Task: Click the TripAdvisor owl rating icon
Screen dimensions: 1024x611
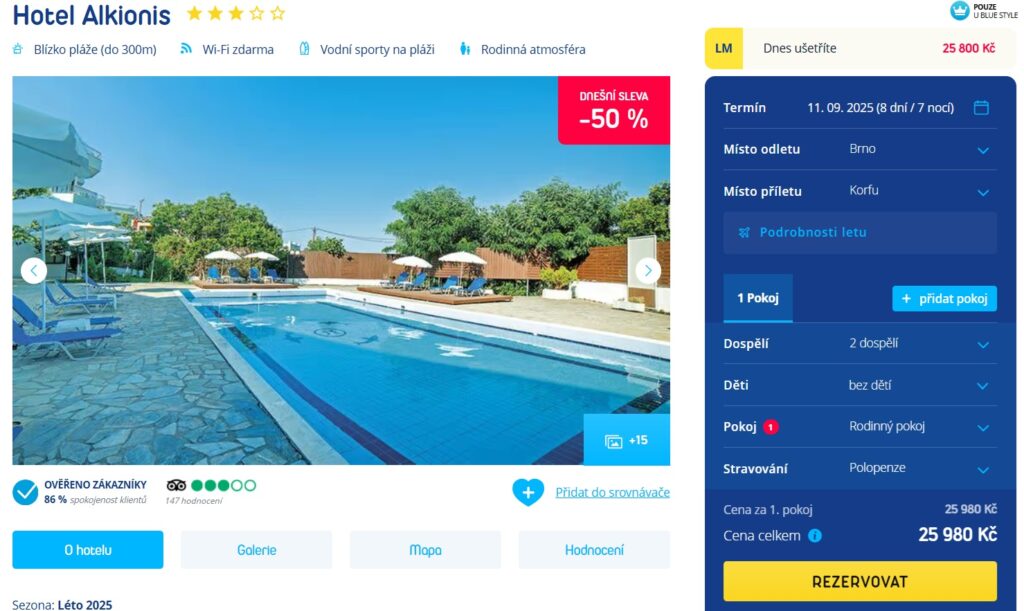Action: click(x=176, y=485)
